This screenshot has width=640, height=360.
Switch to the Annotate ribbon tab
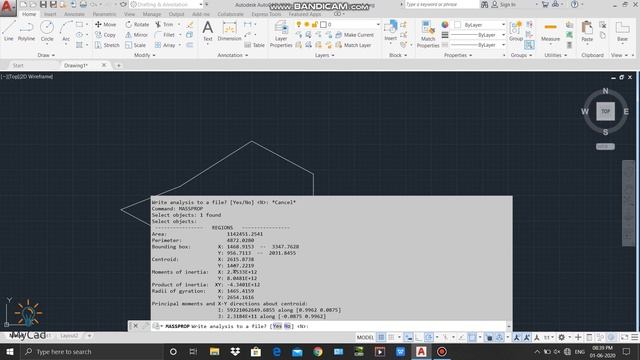74,14
